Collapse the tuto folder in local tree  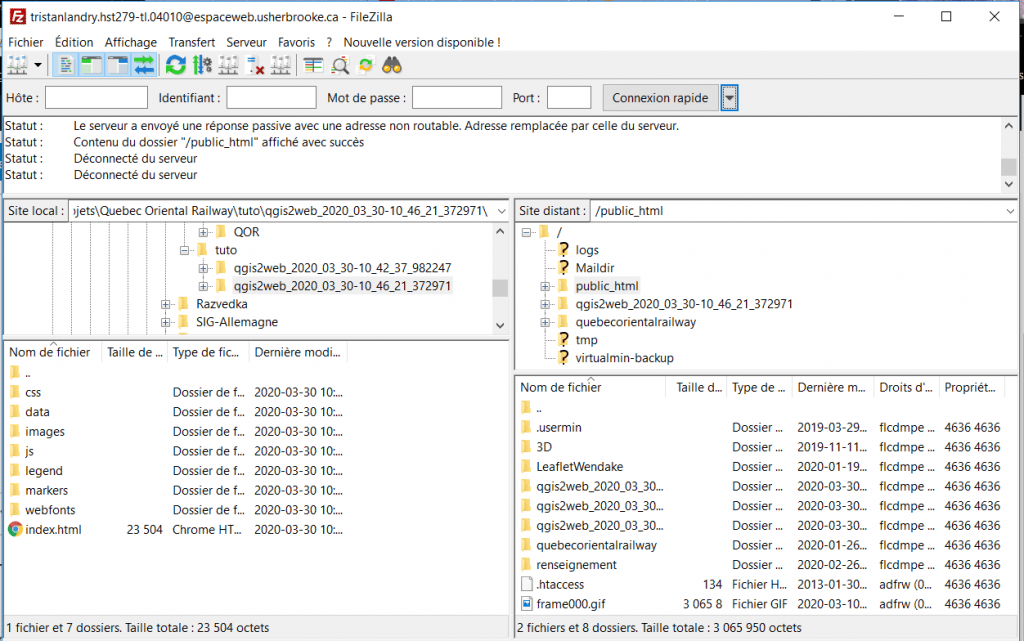coord(184,250)
